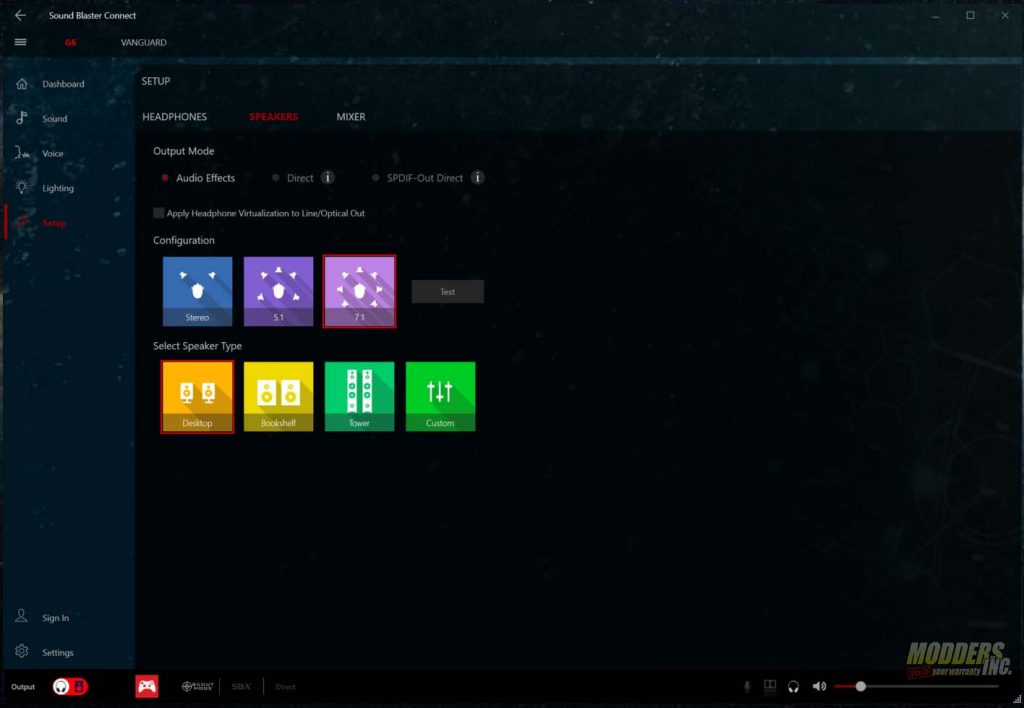Select Custom speaker type
The height and width of the screenshot is (708, 1024).
(440, 396)
